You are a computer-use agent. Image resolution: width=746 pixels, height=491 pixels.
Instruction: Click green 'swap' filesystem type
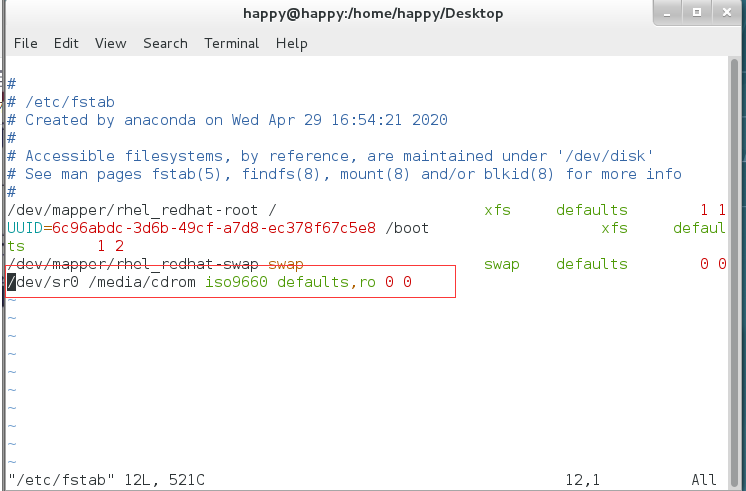coord(501,264)
